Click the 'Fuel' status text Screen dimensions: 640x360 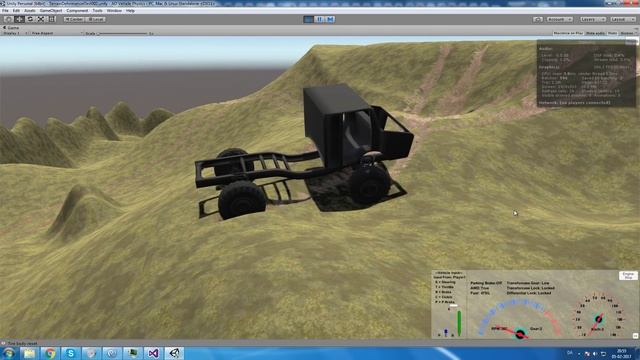tap(480, 293)
